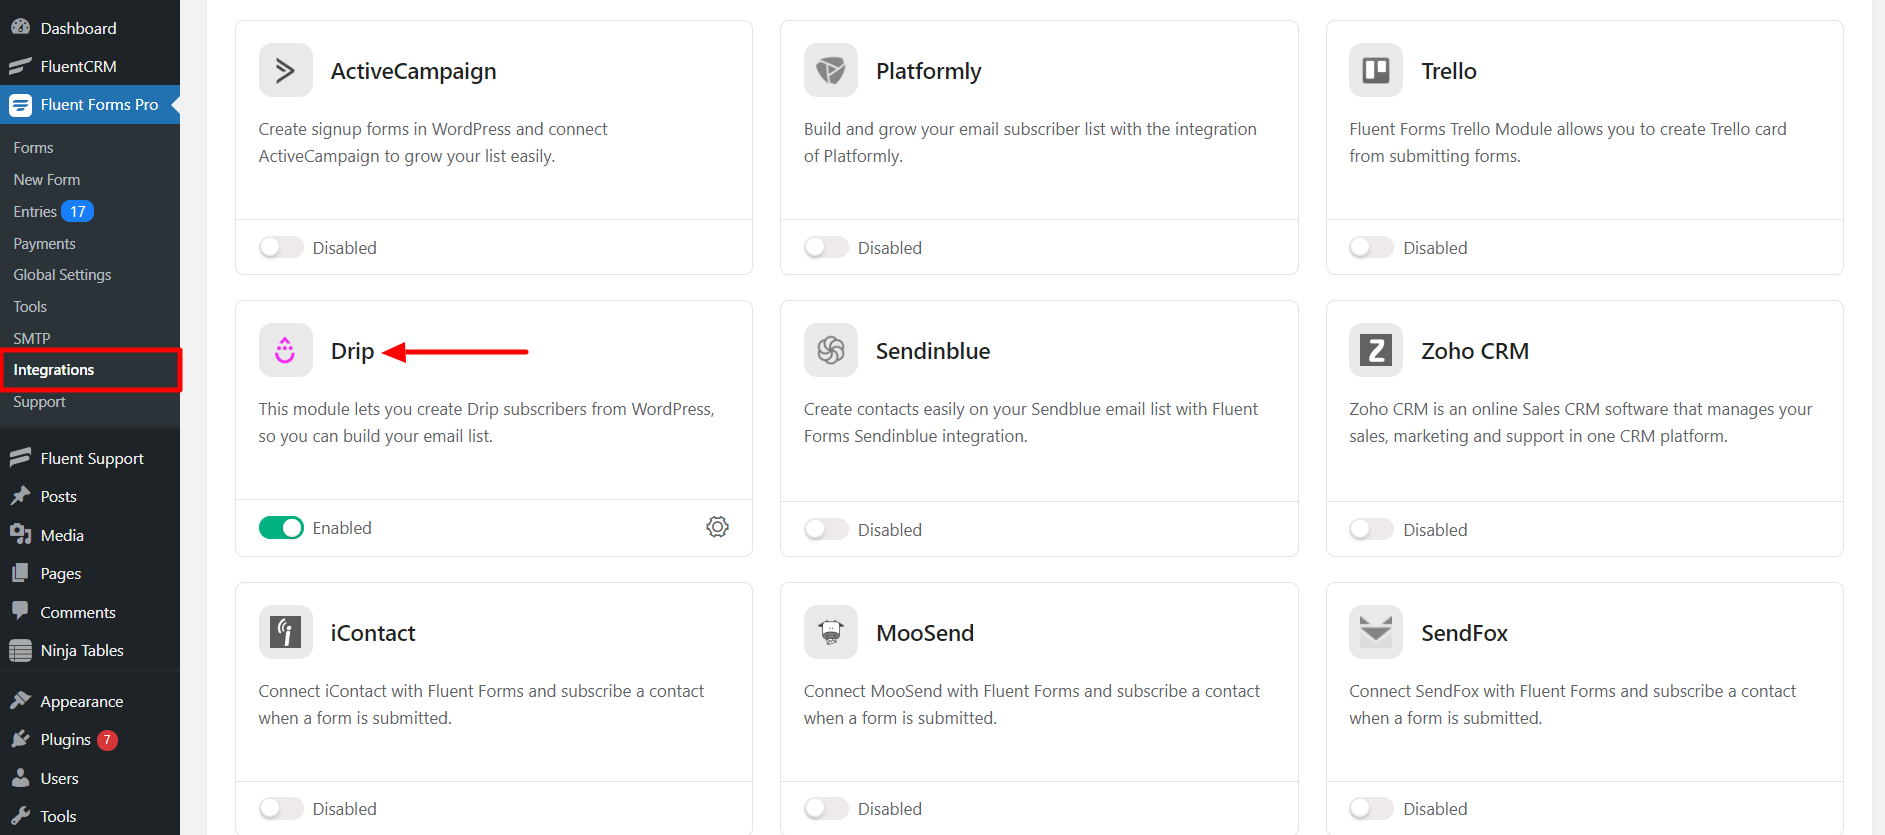Screen dimensions: 1885x835
Task: Open Drip integration settings gear
Action: click(717, 527)
